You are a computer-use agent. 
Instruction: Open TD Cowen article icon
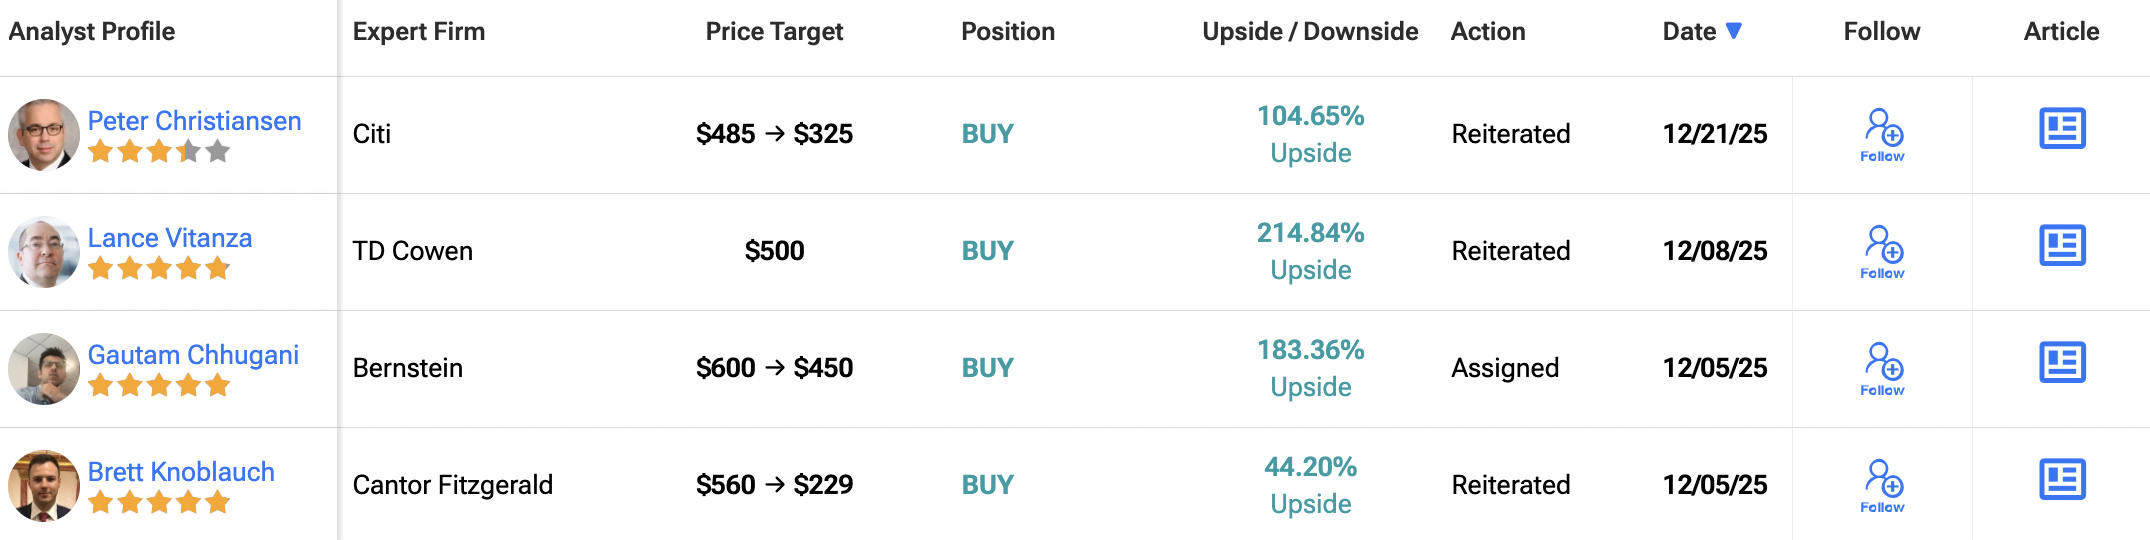click(2061, 246)
